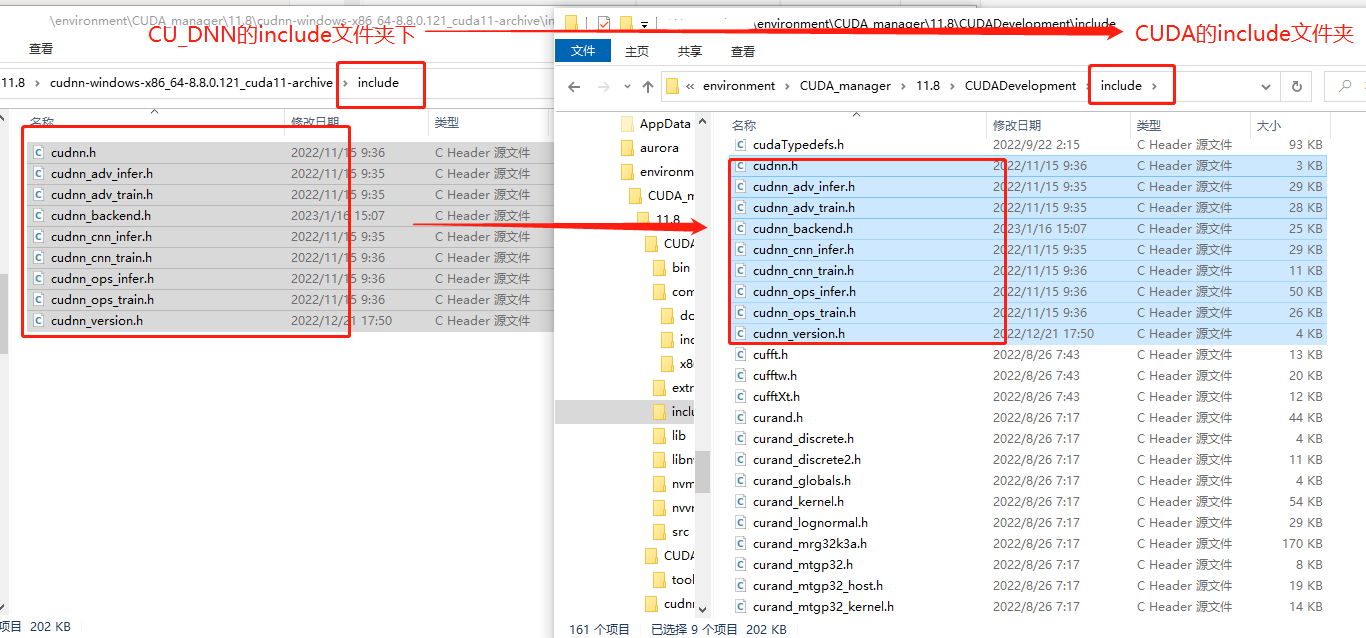This screenshot has height=638, width=1366.
Task: Click the New folder icon in quick access toolbar
Action: [625, 22]
